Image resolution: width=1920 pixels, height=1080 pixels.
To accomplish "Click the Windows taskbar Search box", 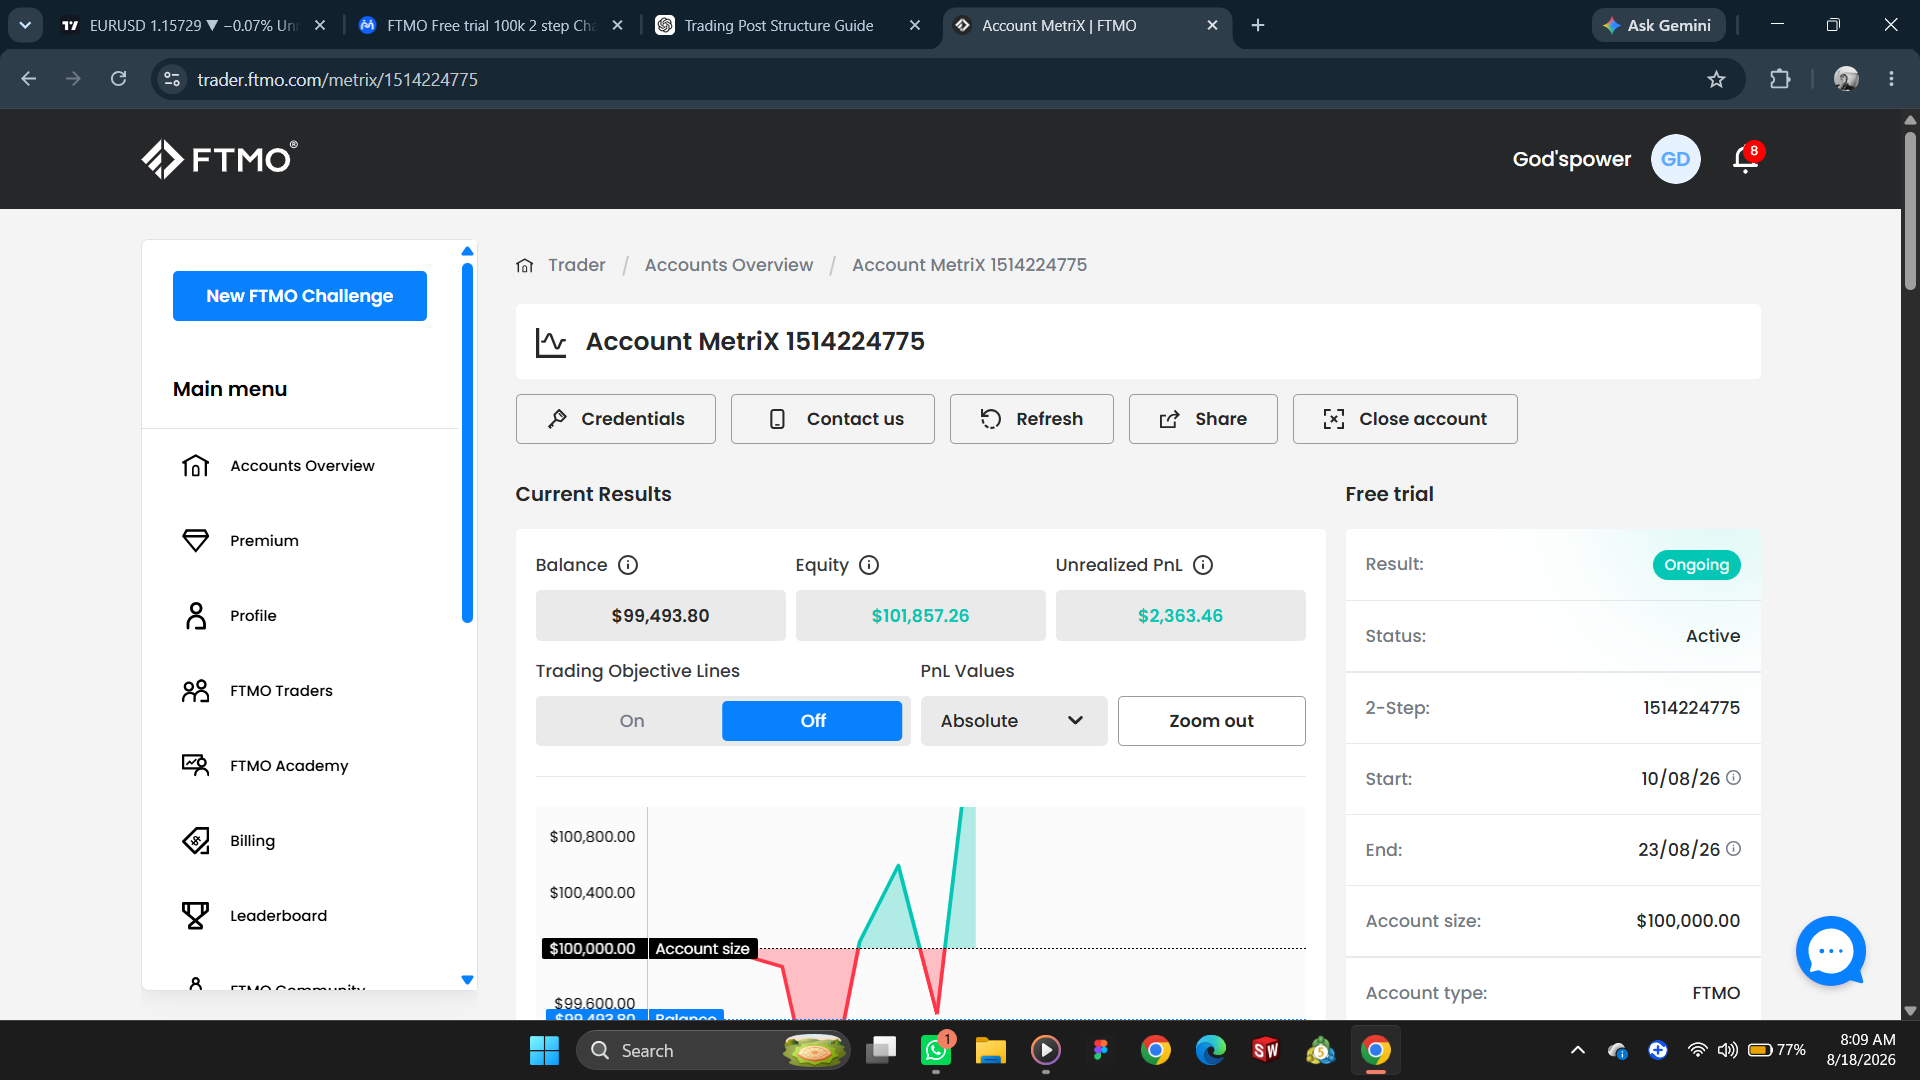I will click(713, 1050).
